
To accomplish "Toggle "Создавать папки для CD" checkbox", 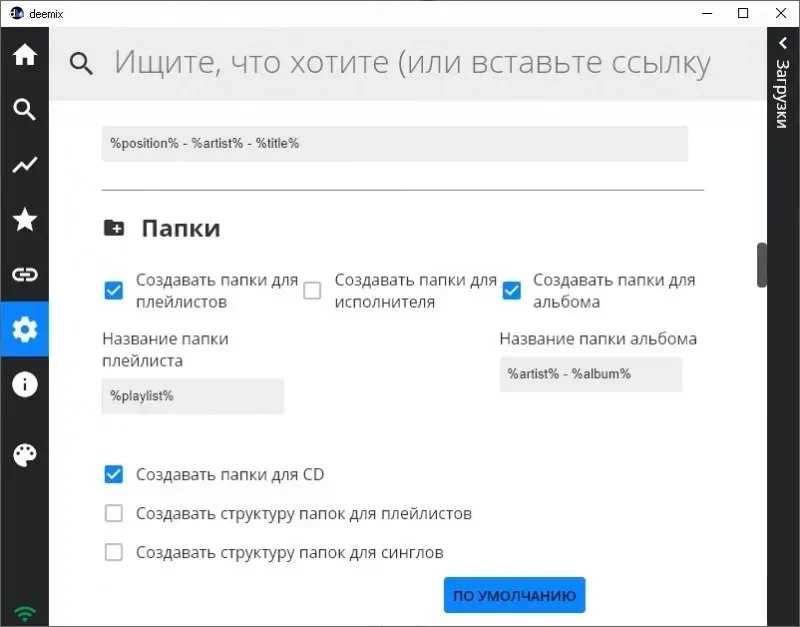I will 114,474.
